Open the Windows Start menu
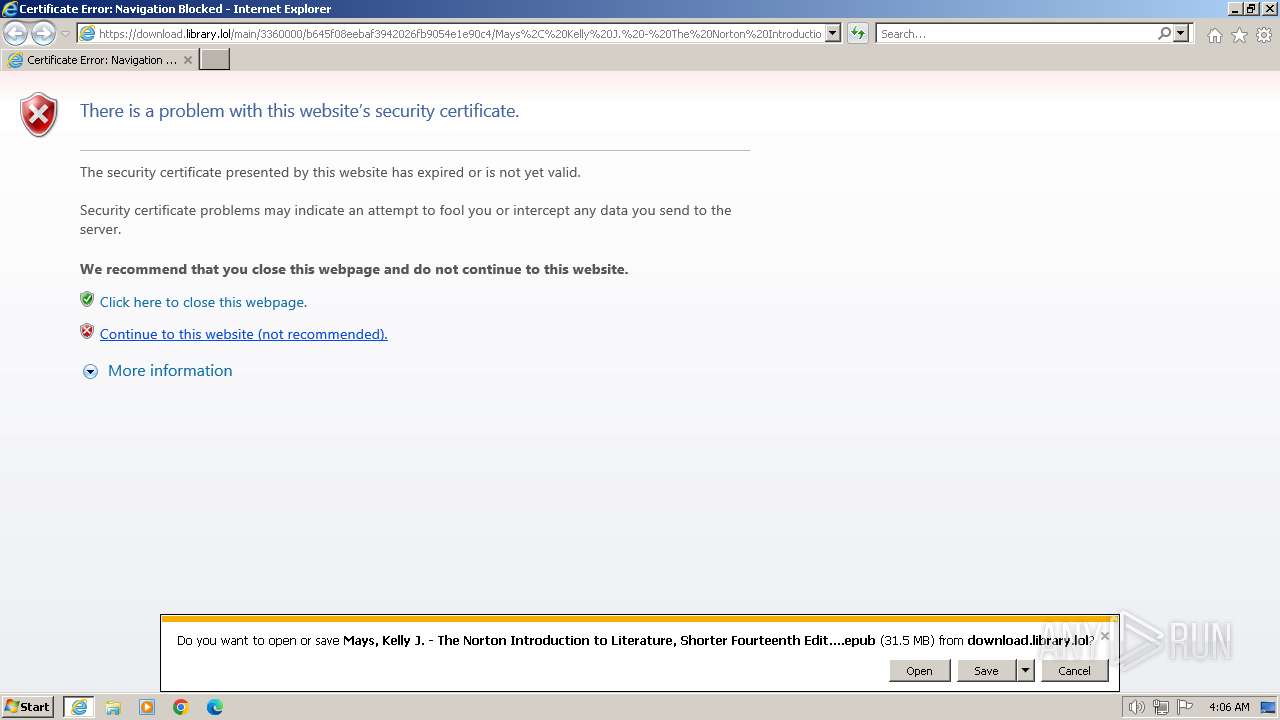 pyautogui.click(x=28, y=707)
